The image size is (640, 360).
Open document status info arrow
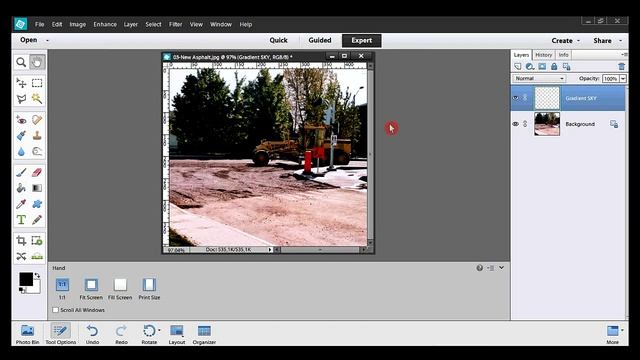(x=270, y=249)
